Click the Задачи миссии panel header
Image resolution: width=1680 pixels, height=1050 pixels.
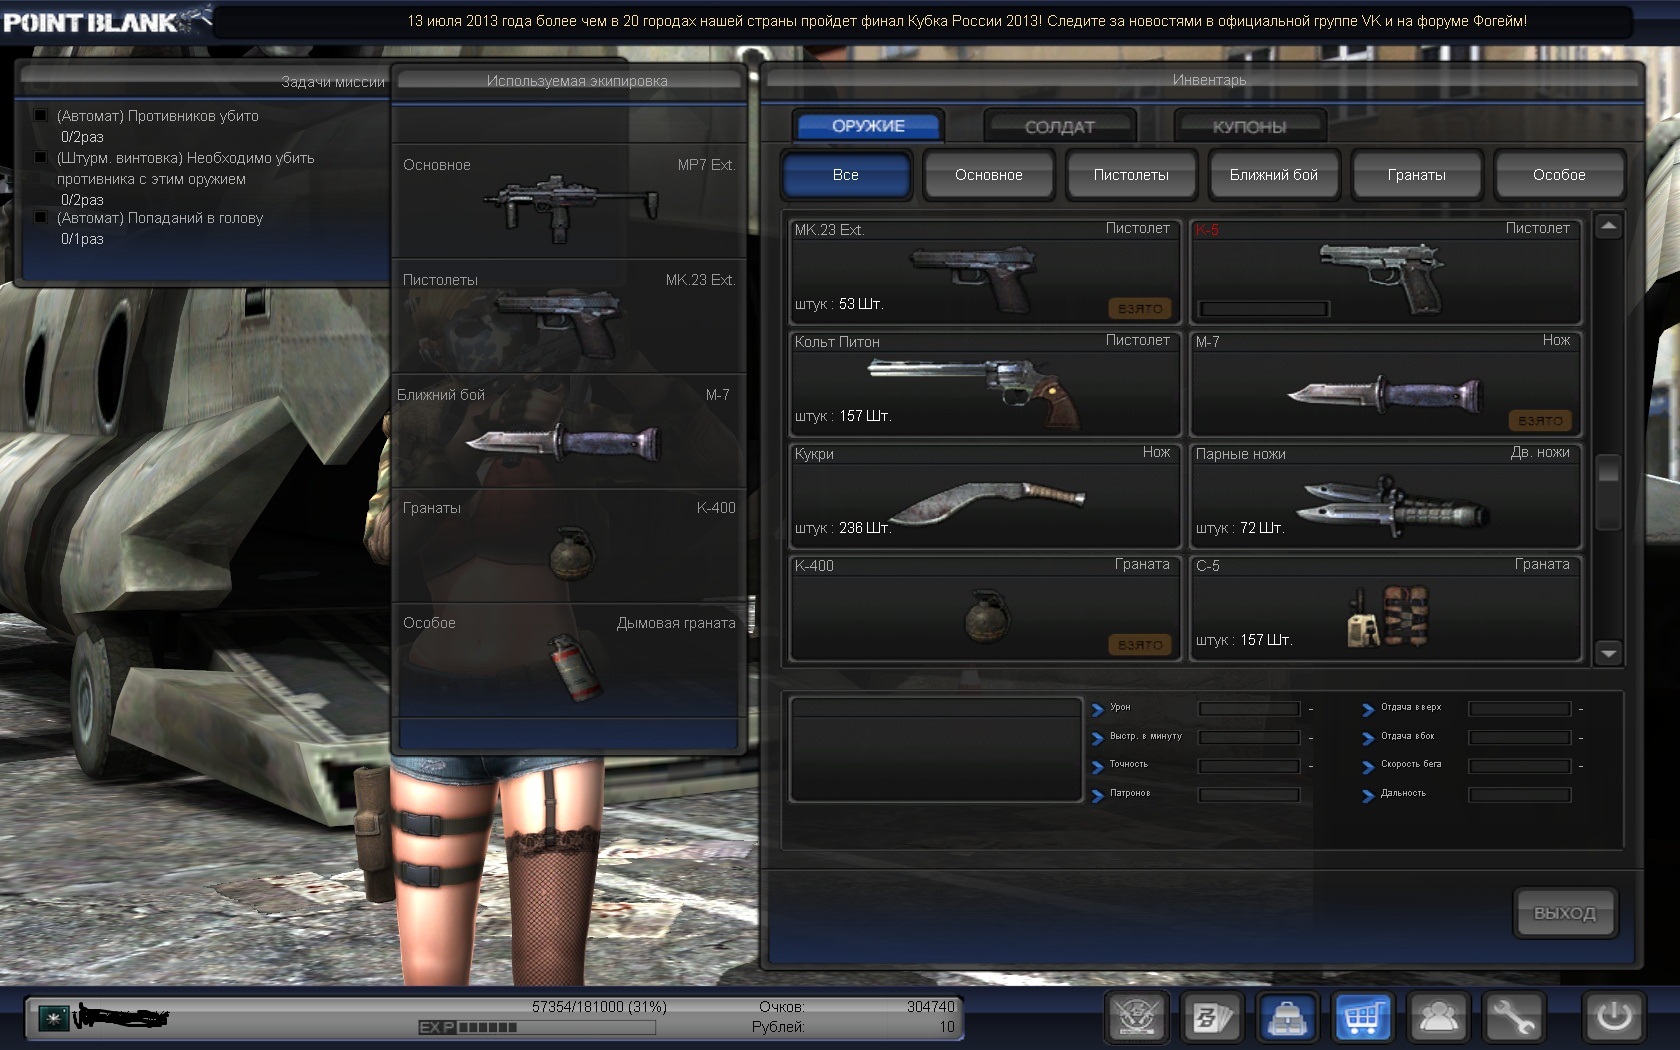204,81
